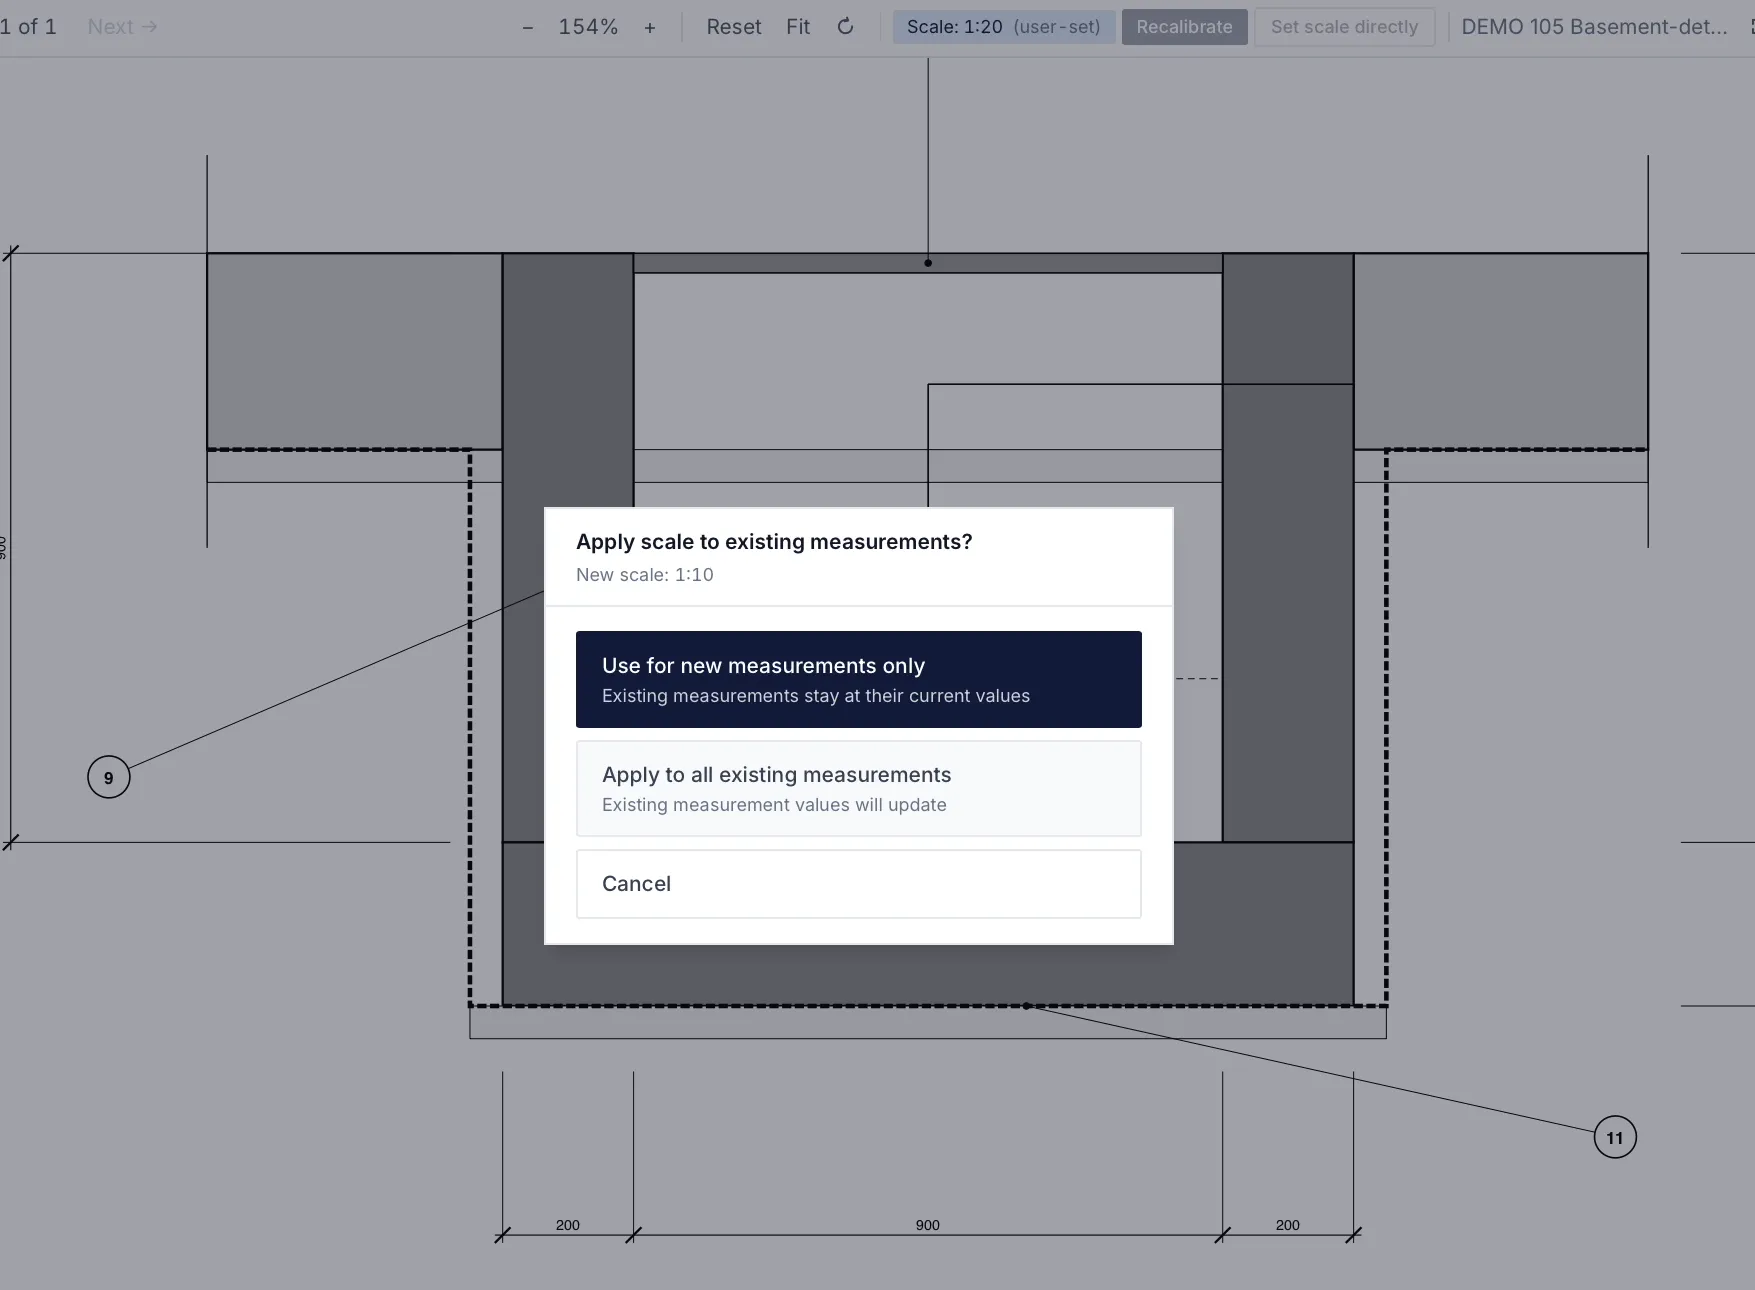The width and height of the screenshot is (1755, 1290).
Task: Cancel the apply scale dialog
Action: coord(859,884)
